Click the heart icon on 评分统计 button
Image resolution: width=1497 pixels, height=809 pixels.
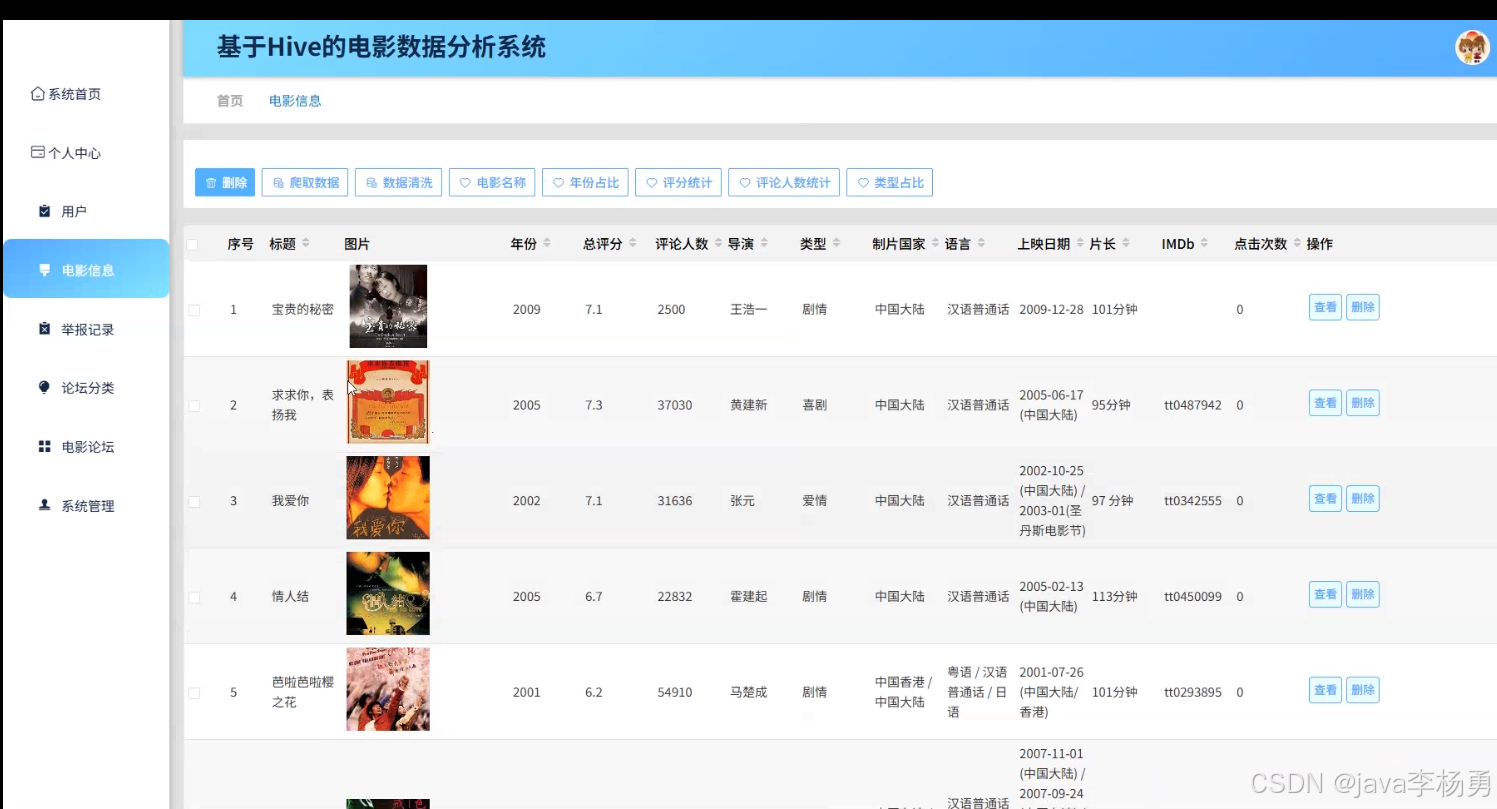pos(651,183)
